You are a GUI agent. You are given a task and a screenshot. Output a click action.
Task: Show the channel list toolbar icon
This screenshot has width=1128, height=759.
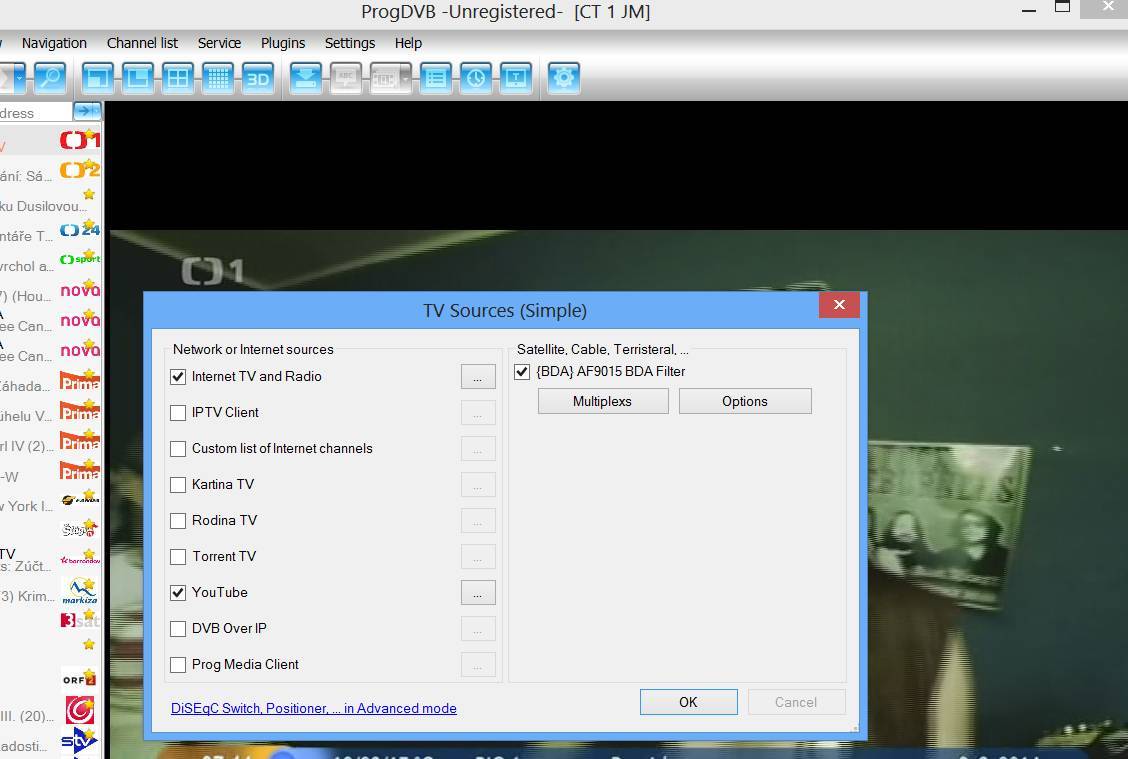[x=435, y=78]
